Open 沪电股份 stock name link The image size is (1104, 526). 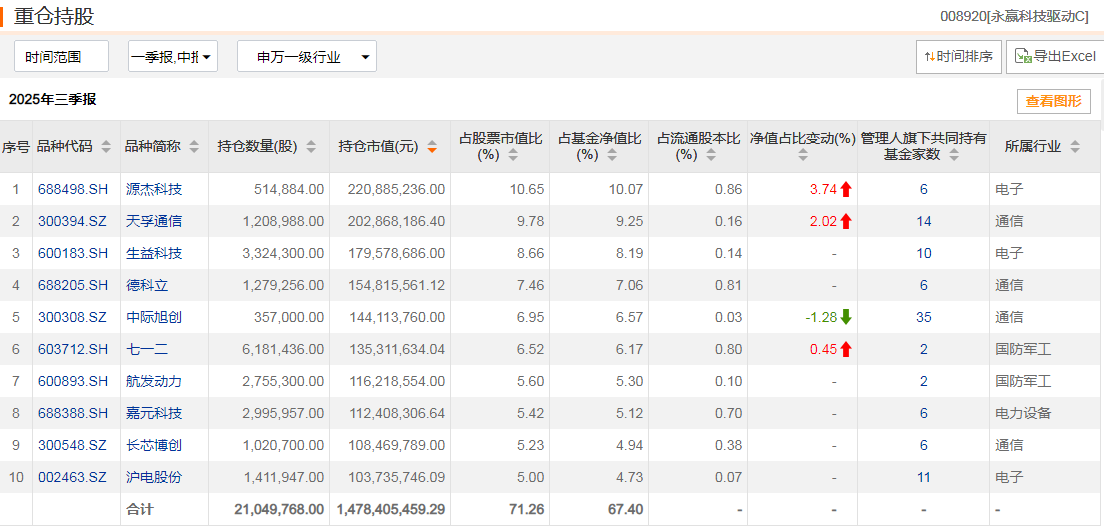click(153, 477)
